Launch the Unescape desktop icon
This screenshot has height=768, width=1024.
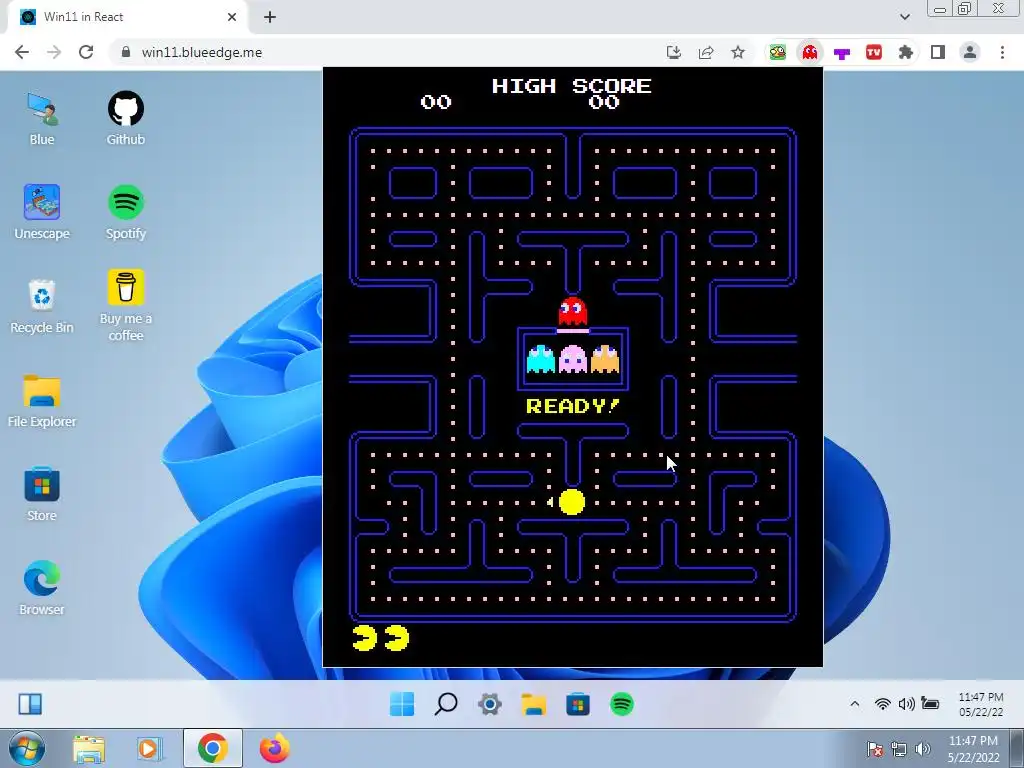coord(42,213)
